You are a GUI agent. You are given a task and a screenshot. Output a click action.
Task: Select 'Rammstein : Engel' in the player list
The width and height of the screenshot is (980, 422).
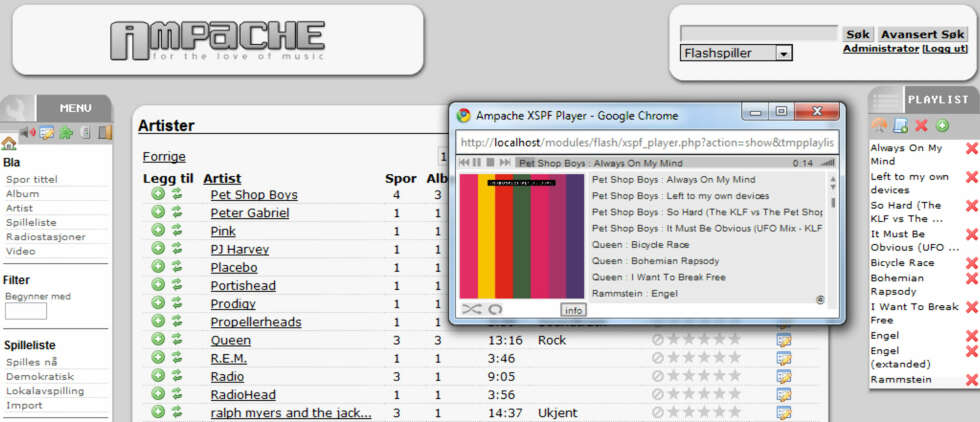(635, 293)
